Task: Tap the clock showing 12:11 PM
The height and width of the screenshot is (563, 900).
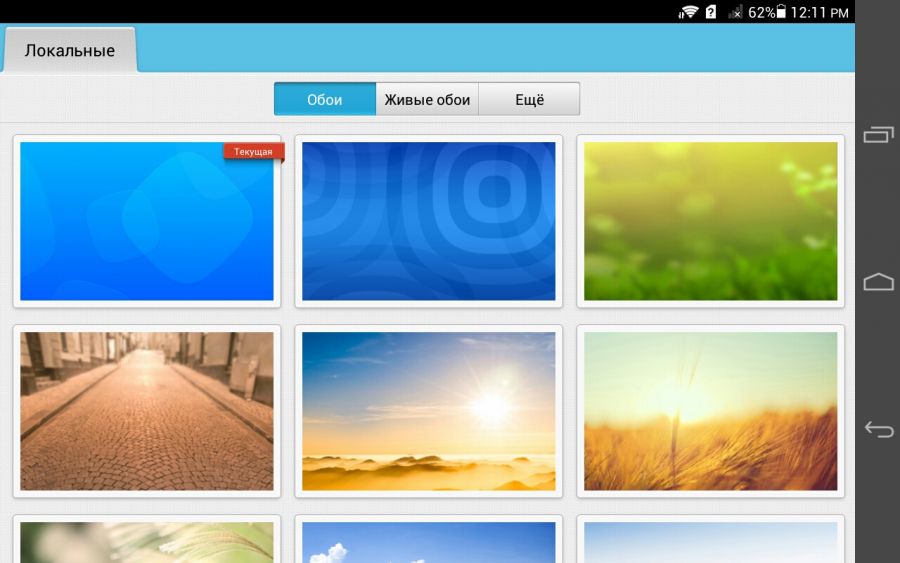Action: click(819, 12)
